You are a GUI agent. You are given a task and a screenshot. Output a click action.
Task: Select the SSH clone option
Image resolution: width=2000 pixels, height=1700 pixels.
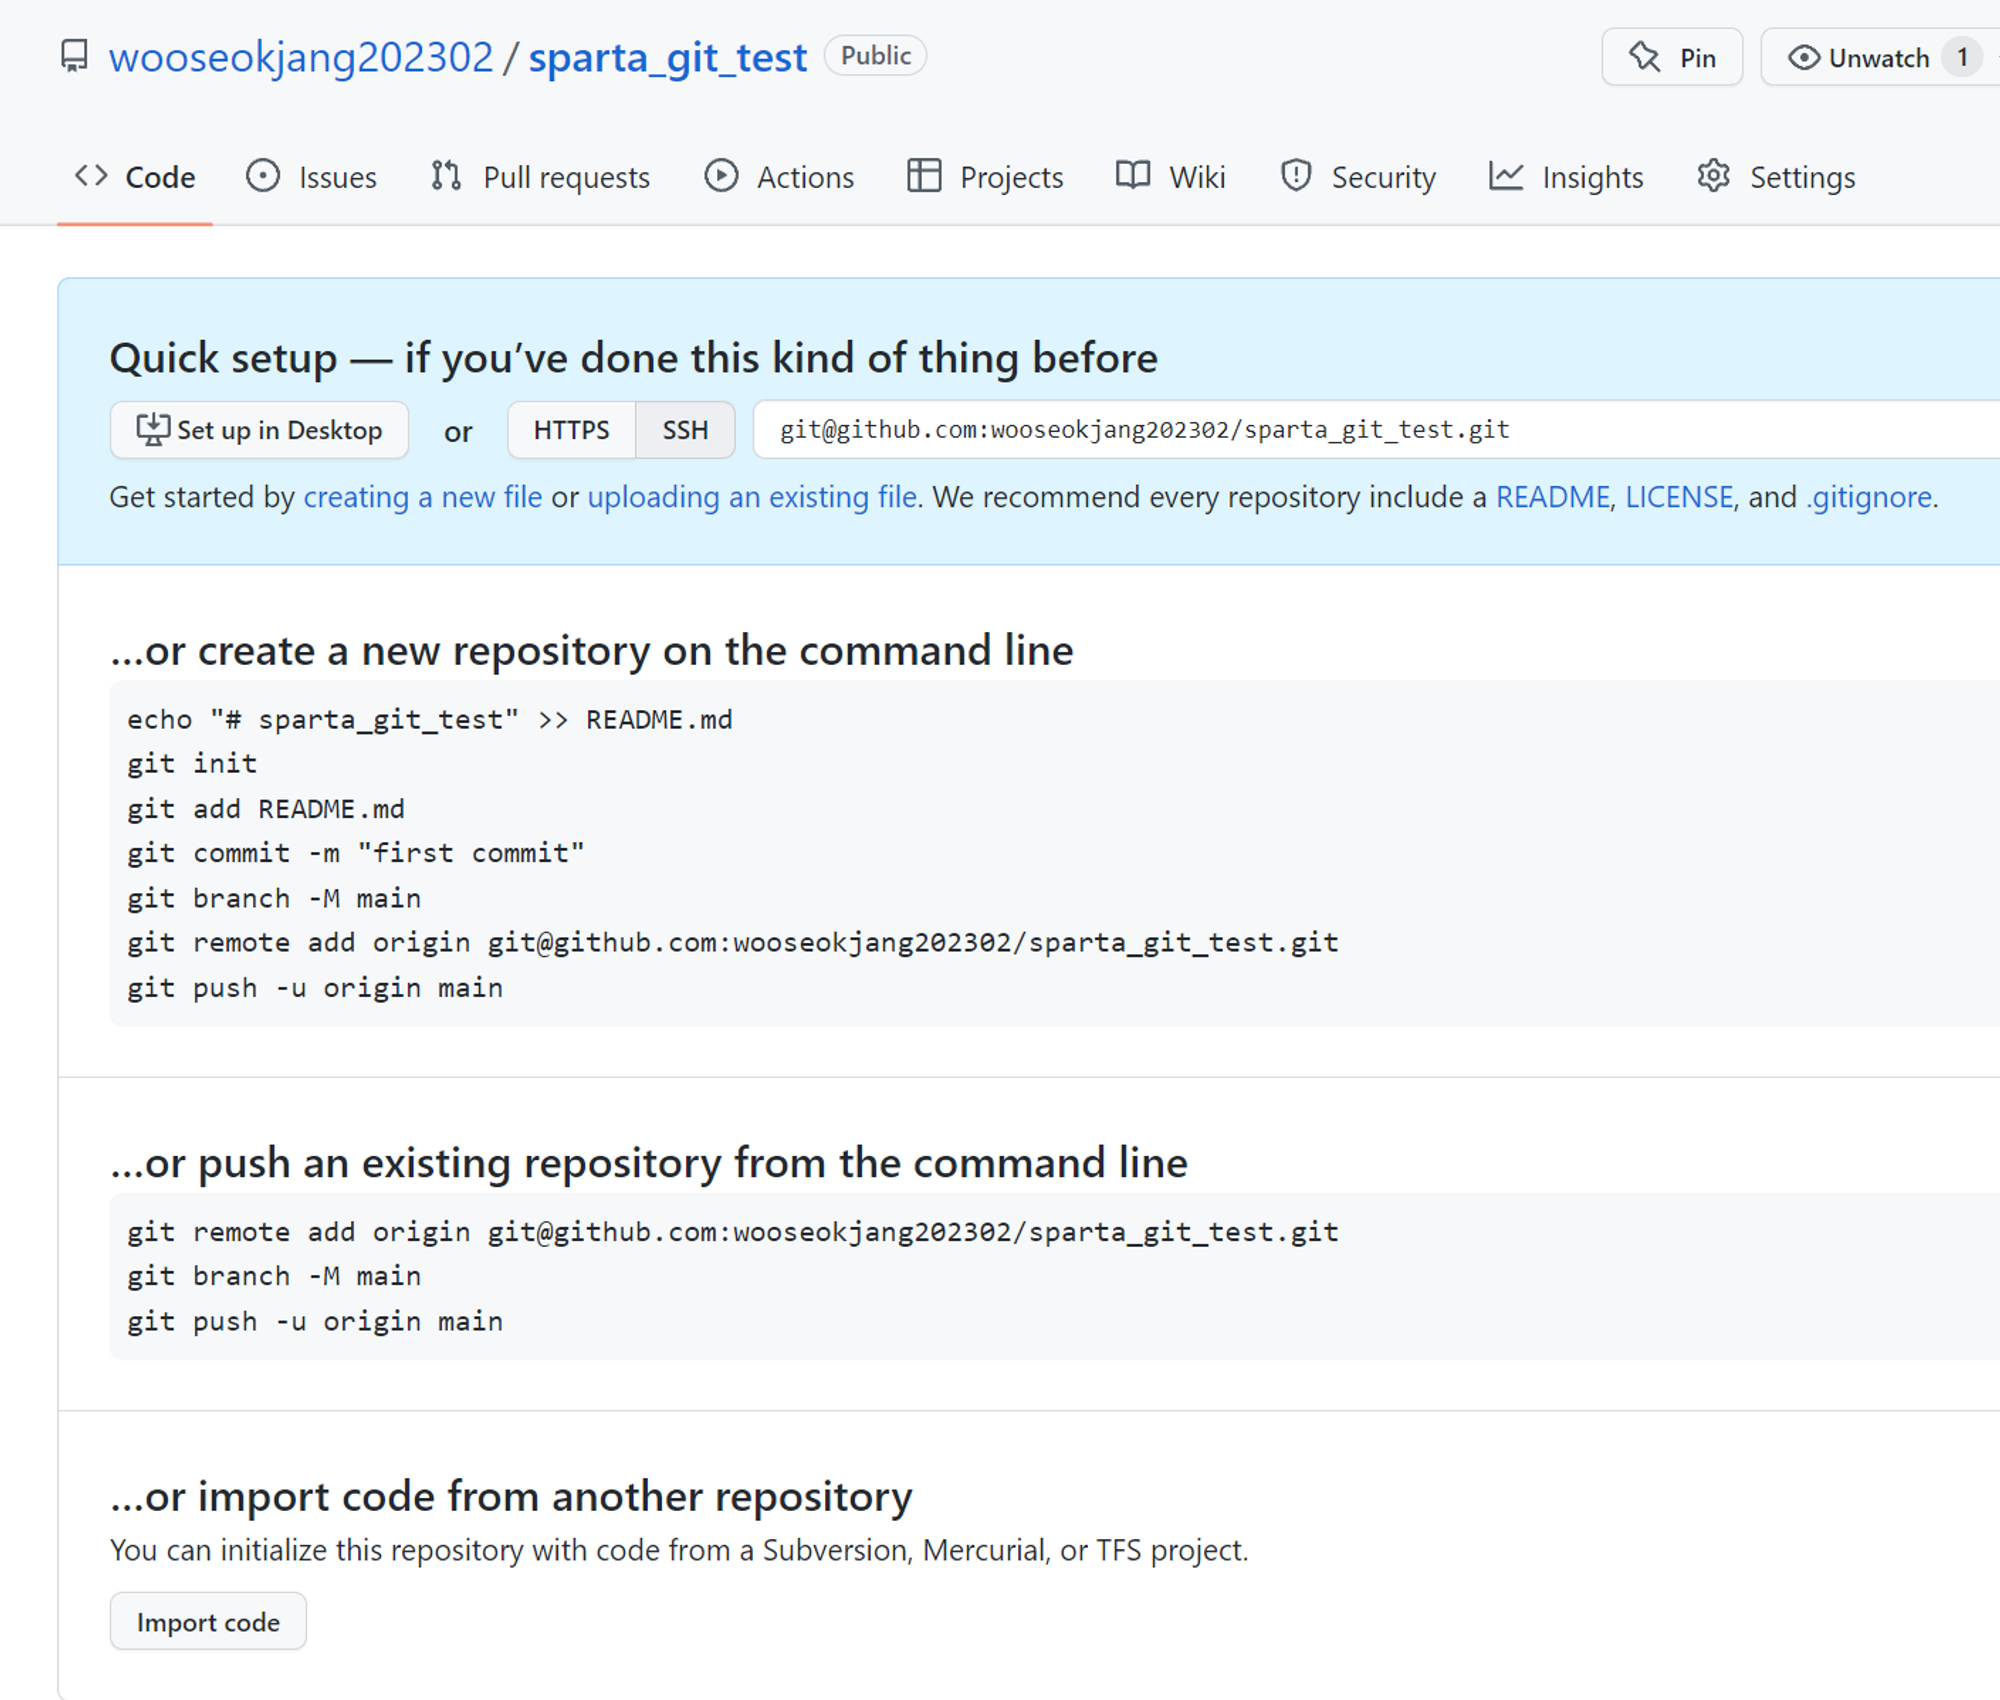click(685, 430)
